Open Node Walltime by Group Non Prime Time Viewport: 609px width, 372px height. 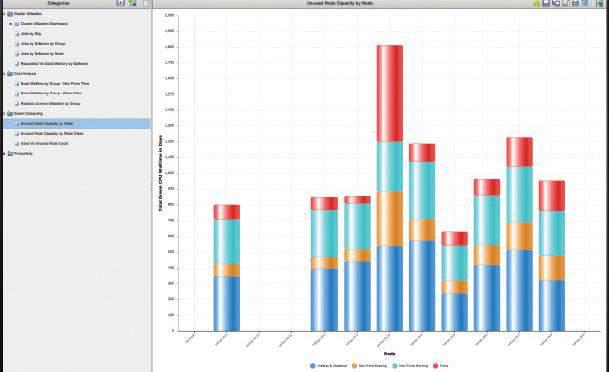[55, 83]
